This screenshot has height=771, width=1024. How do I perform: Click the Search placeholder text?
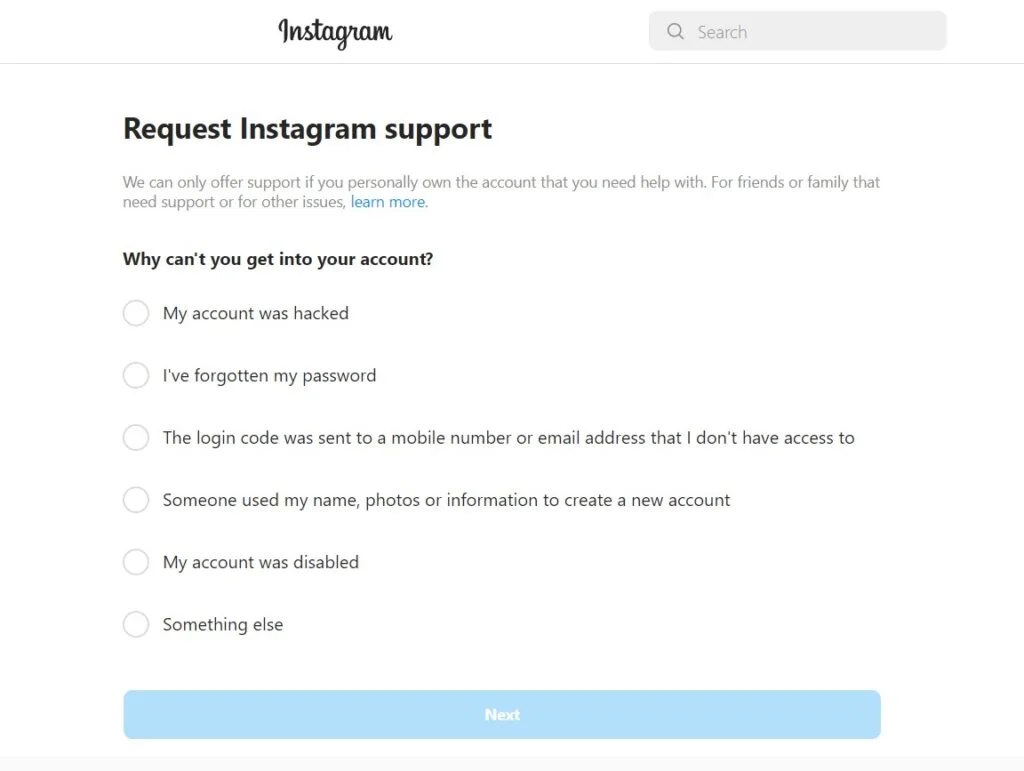pos(722,31)
